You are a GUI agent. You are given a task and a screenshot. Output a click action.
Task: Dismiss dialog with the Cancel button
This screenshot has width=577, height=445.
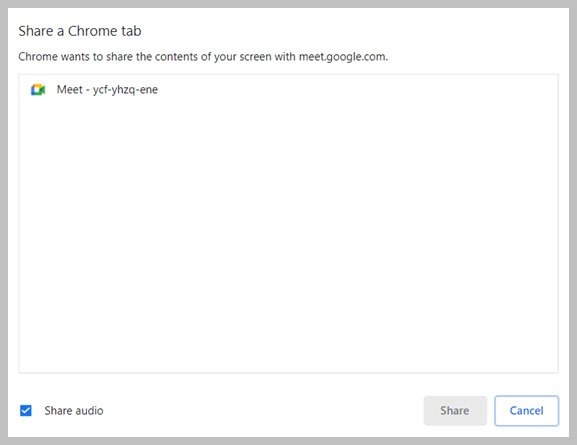(x=526, y=410)
